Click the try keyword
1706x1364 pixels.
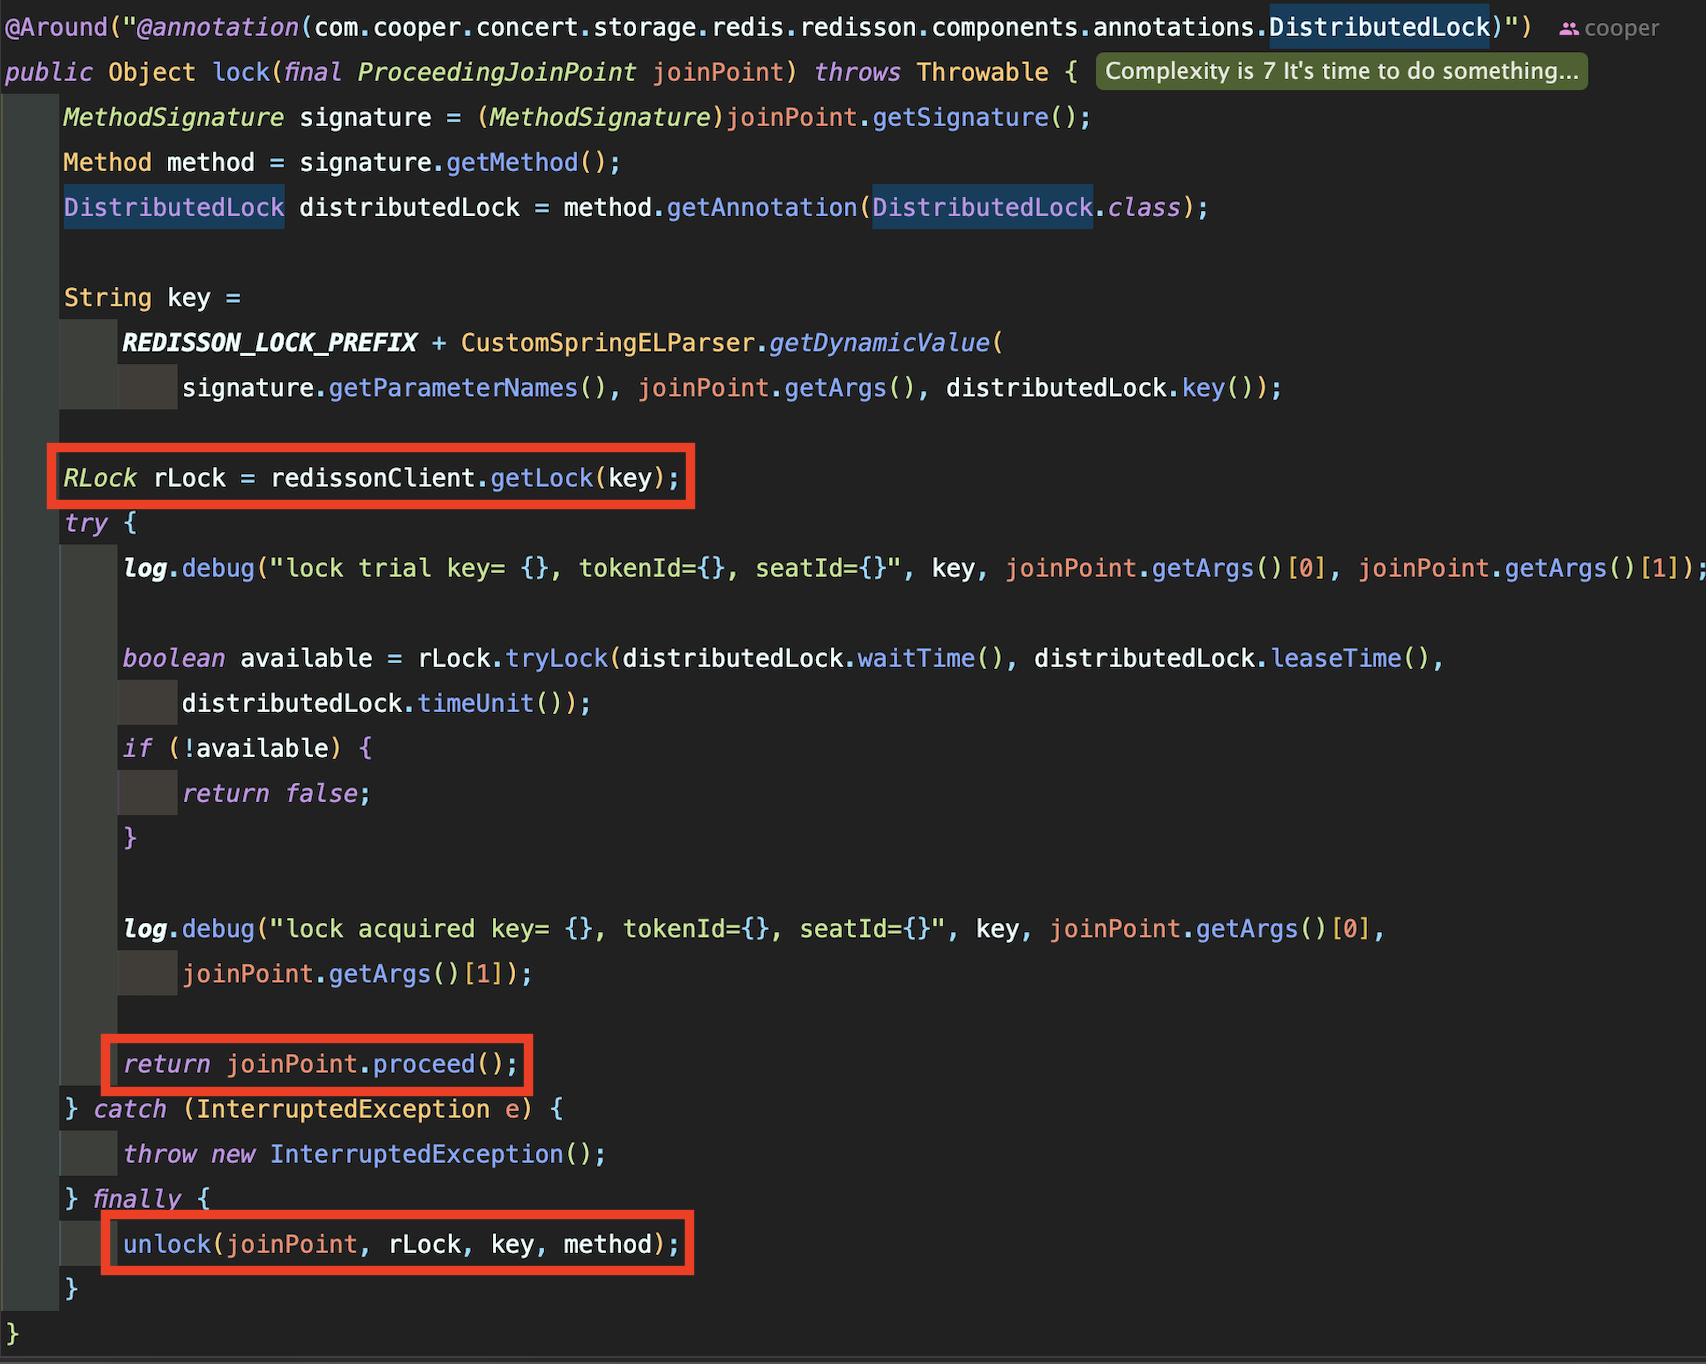[x=85, y=522]
